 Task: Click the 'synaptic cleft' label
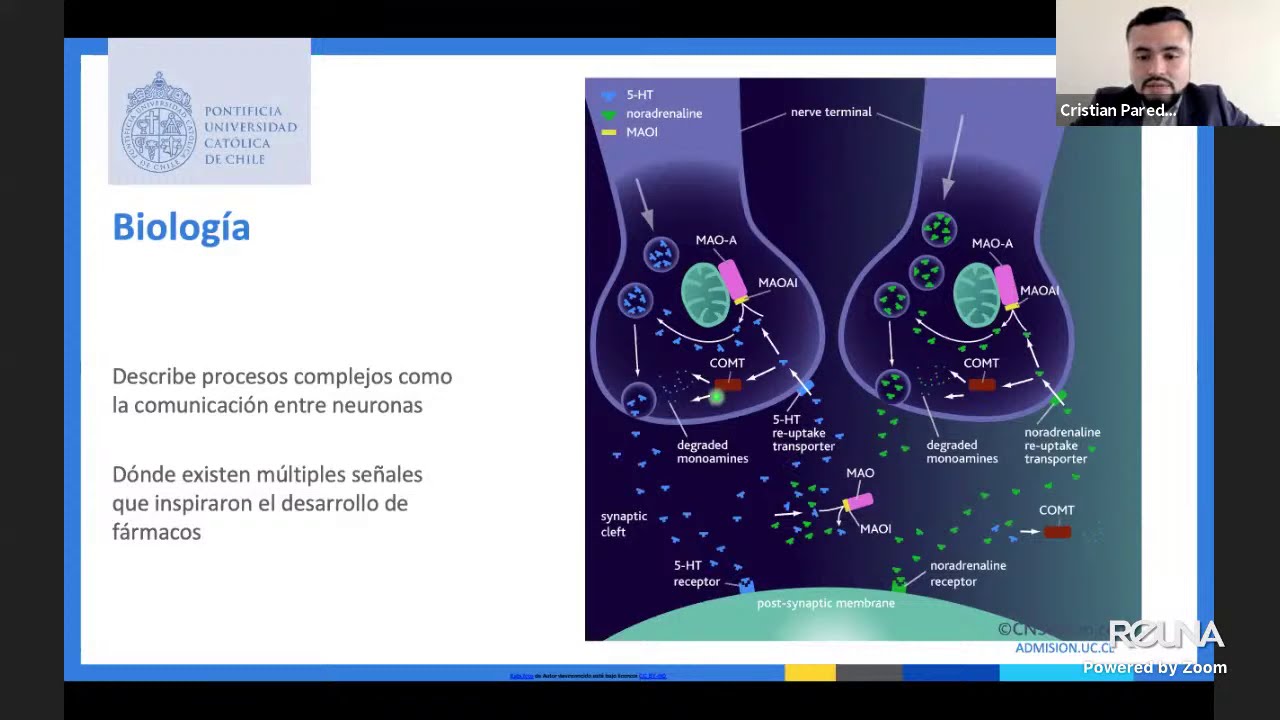point(624,524)
